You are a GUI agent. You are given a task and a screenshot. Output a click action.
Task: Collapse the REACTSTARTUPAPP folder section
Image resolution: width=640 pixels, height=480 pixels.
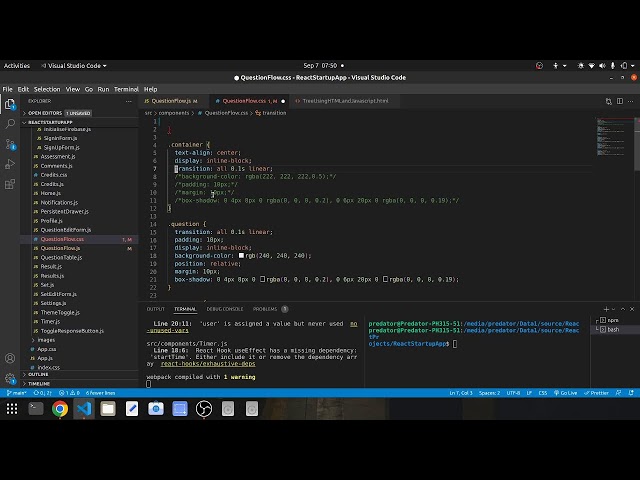79,122
